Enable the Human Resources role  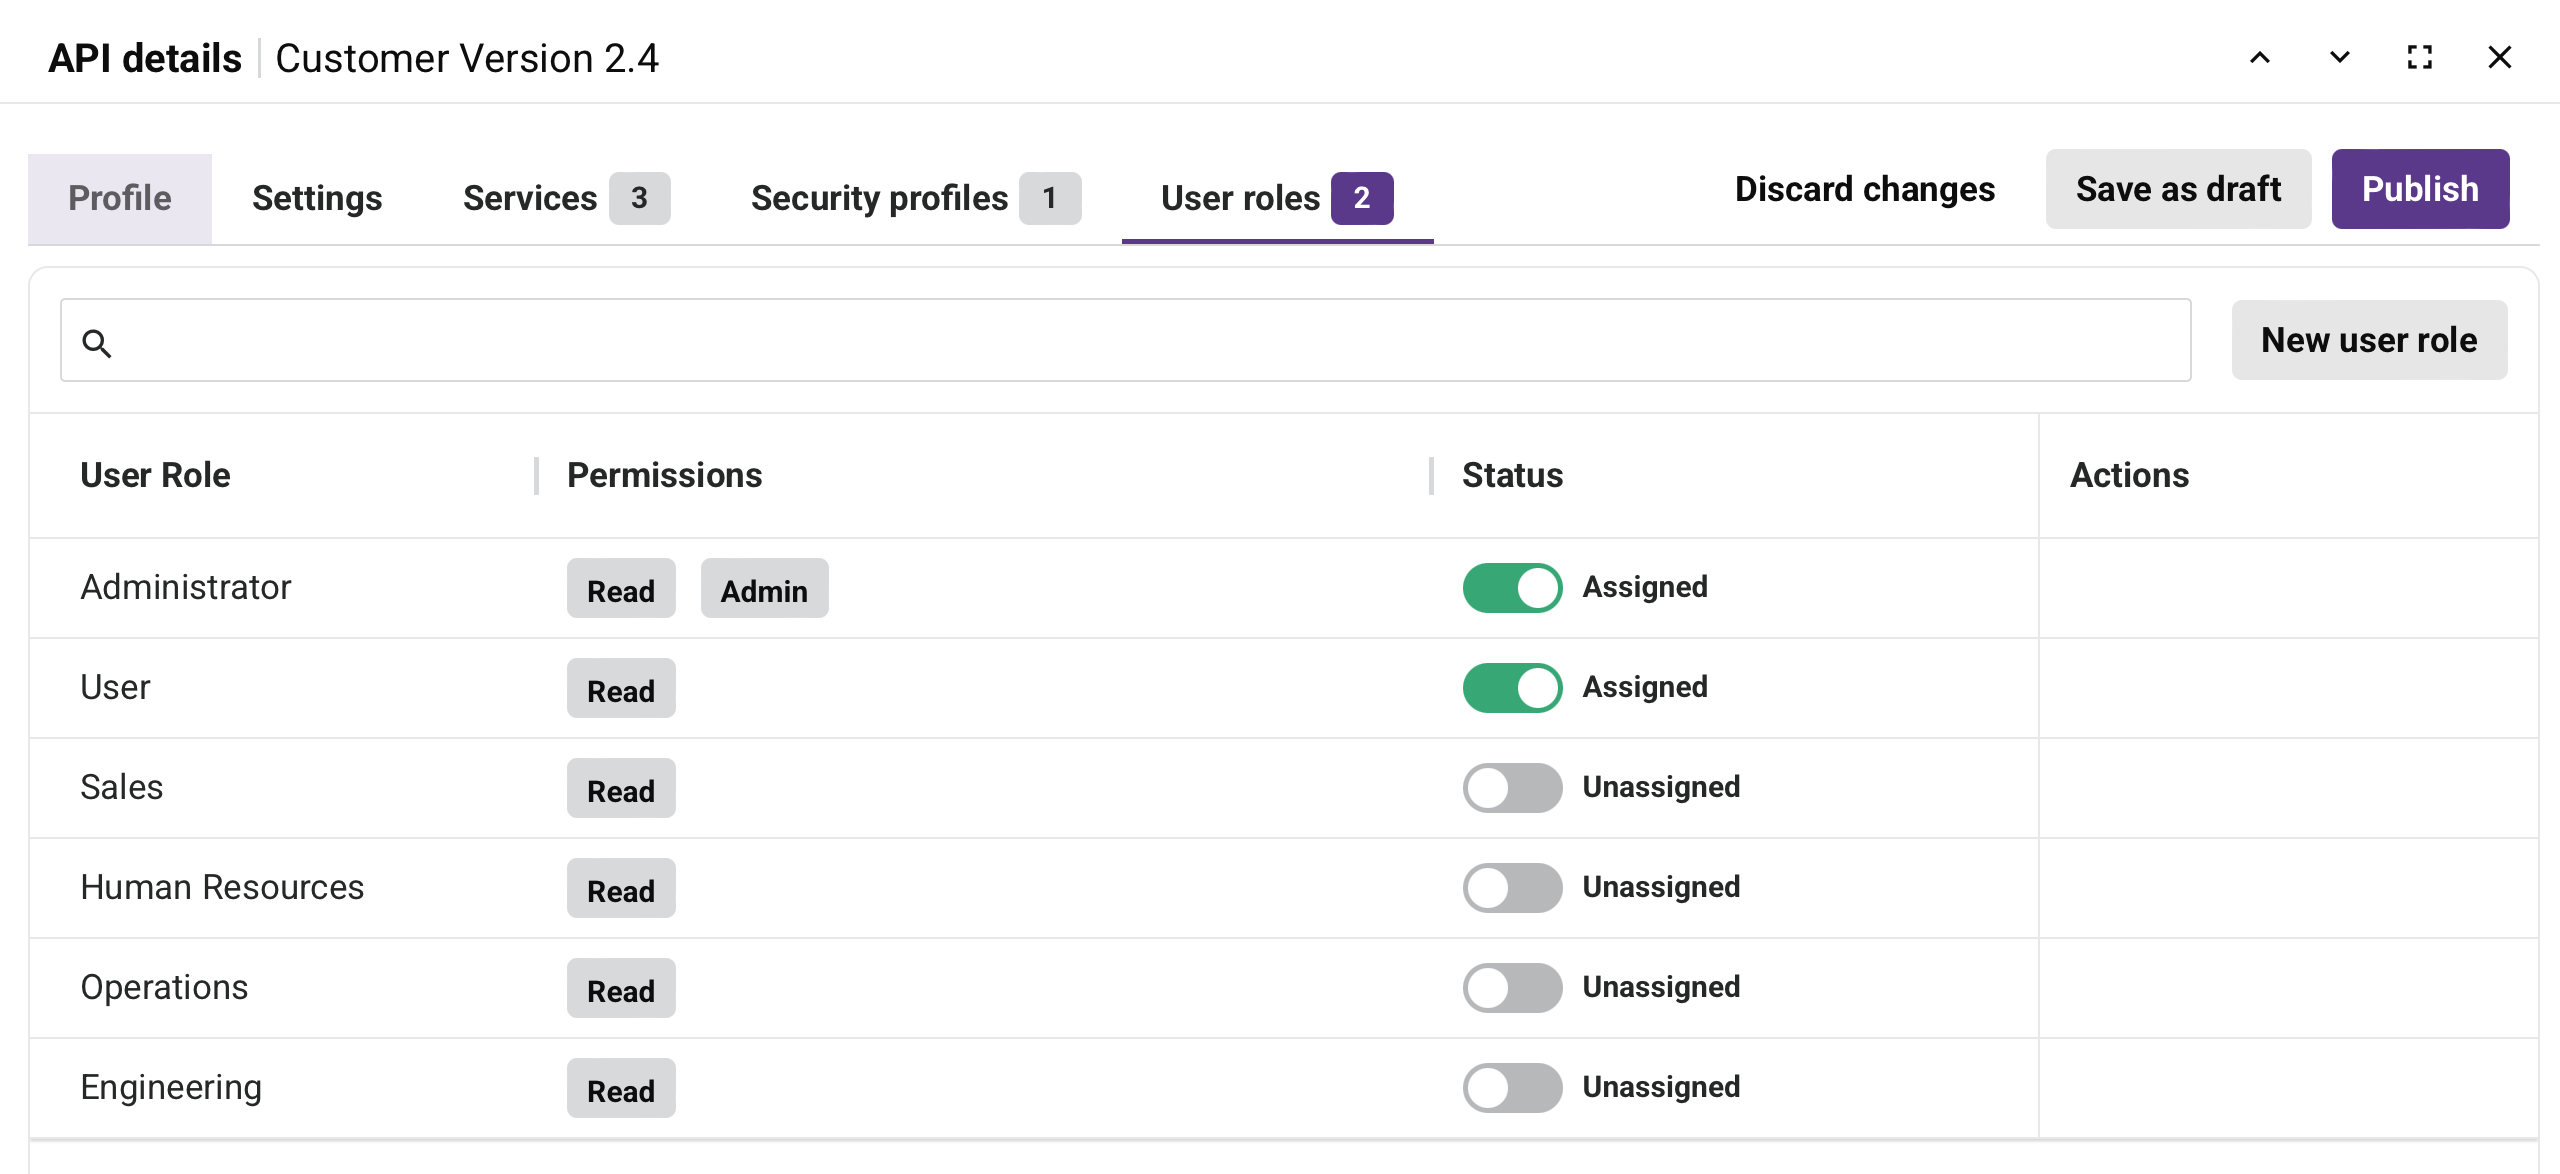click(x=1511, y=888)
